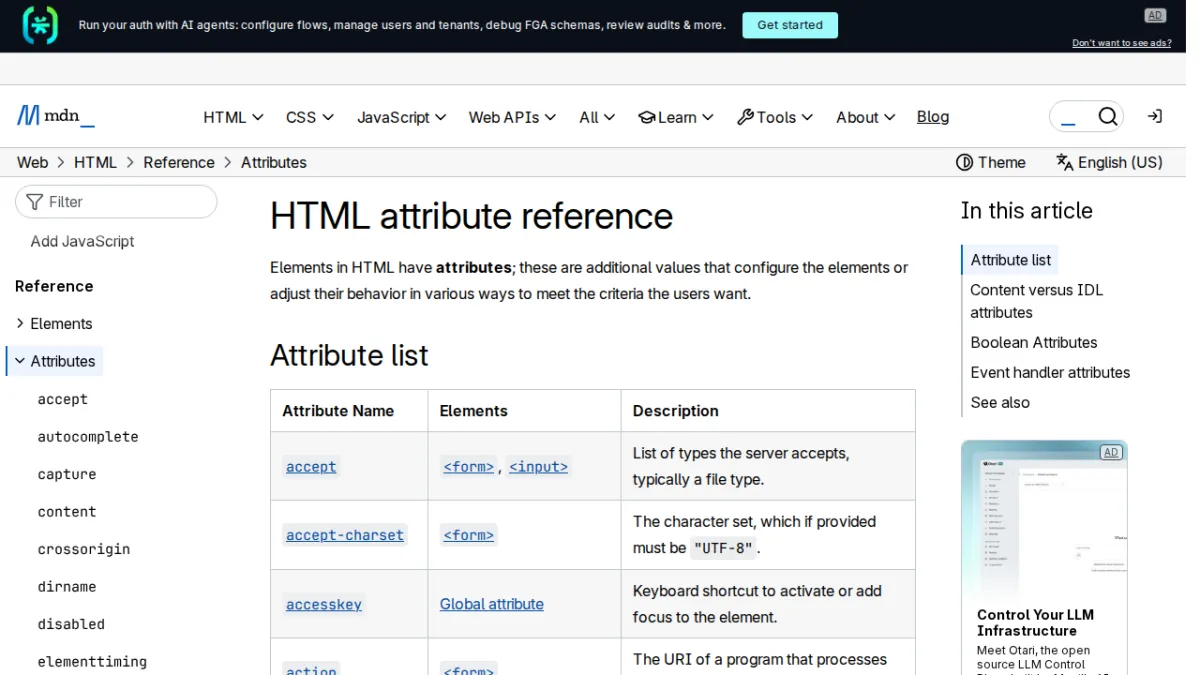Go to HTML in the breadcrumb
Screen dimensions: 1200x675
(95, 162)
